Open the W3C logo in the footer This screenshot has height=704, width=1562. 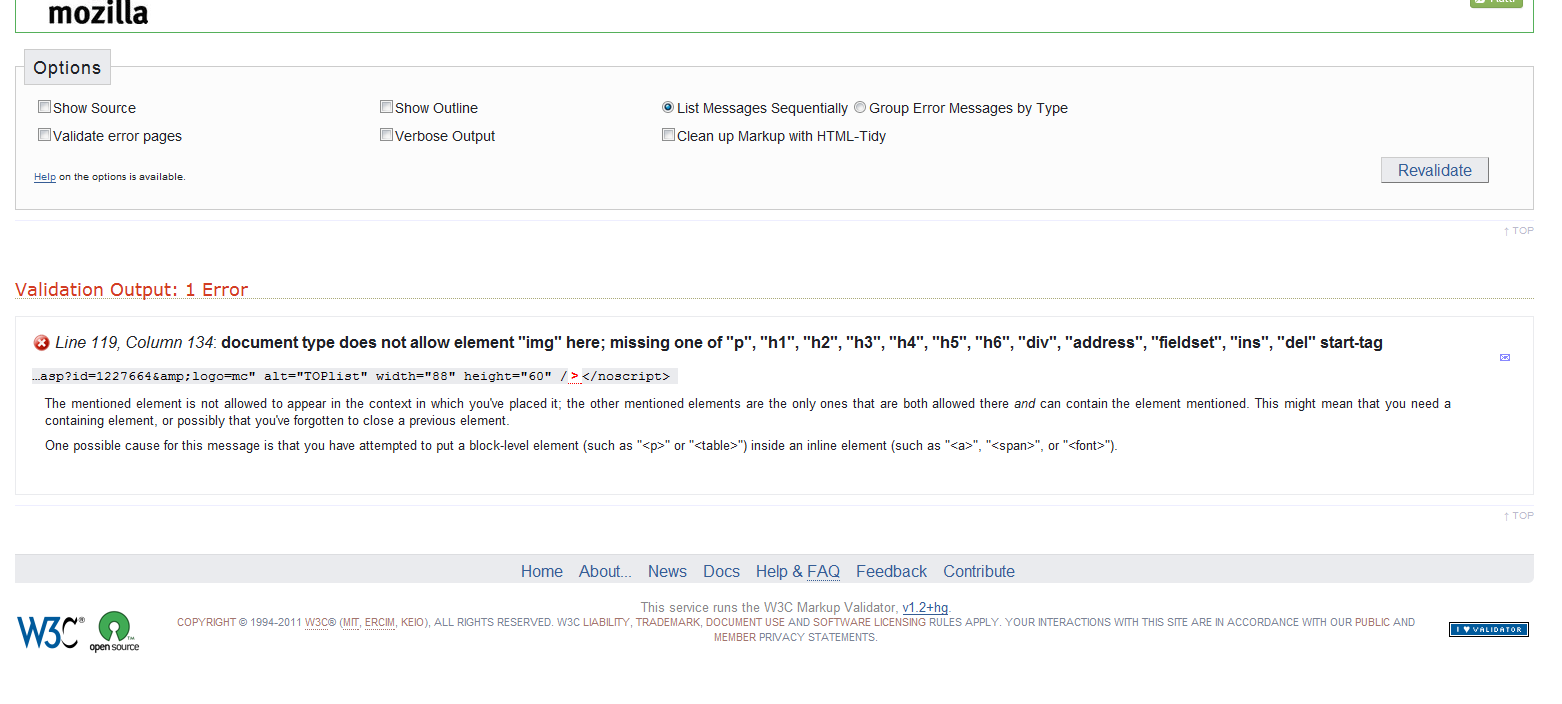point(50,631)
